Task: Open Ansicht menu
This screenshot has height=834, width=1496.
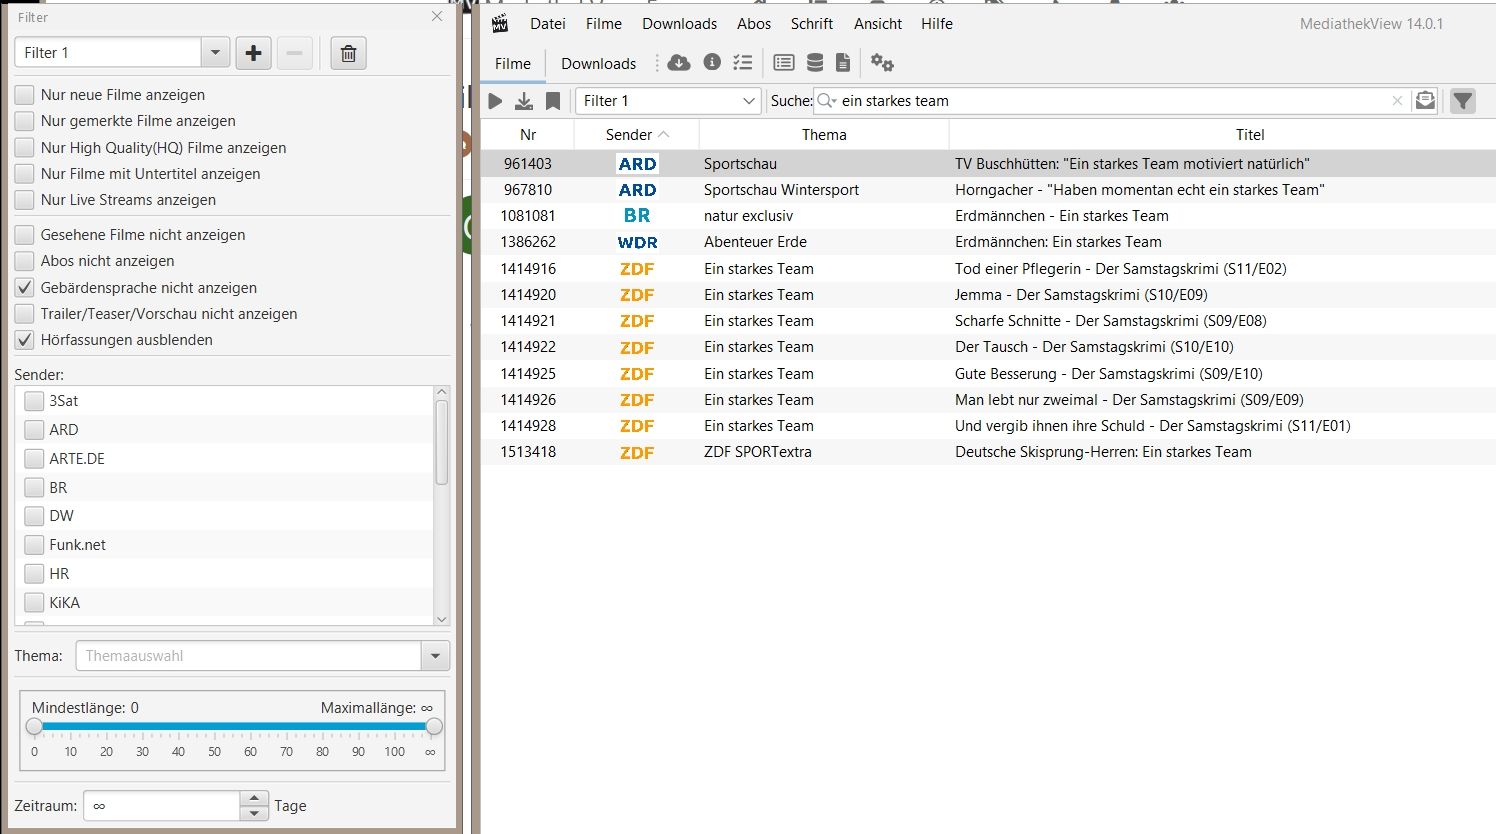Action: point(878,23)
